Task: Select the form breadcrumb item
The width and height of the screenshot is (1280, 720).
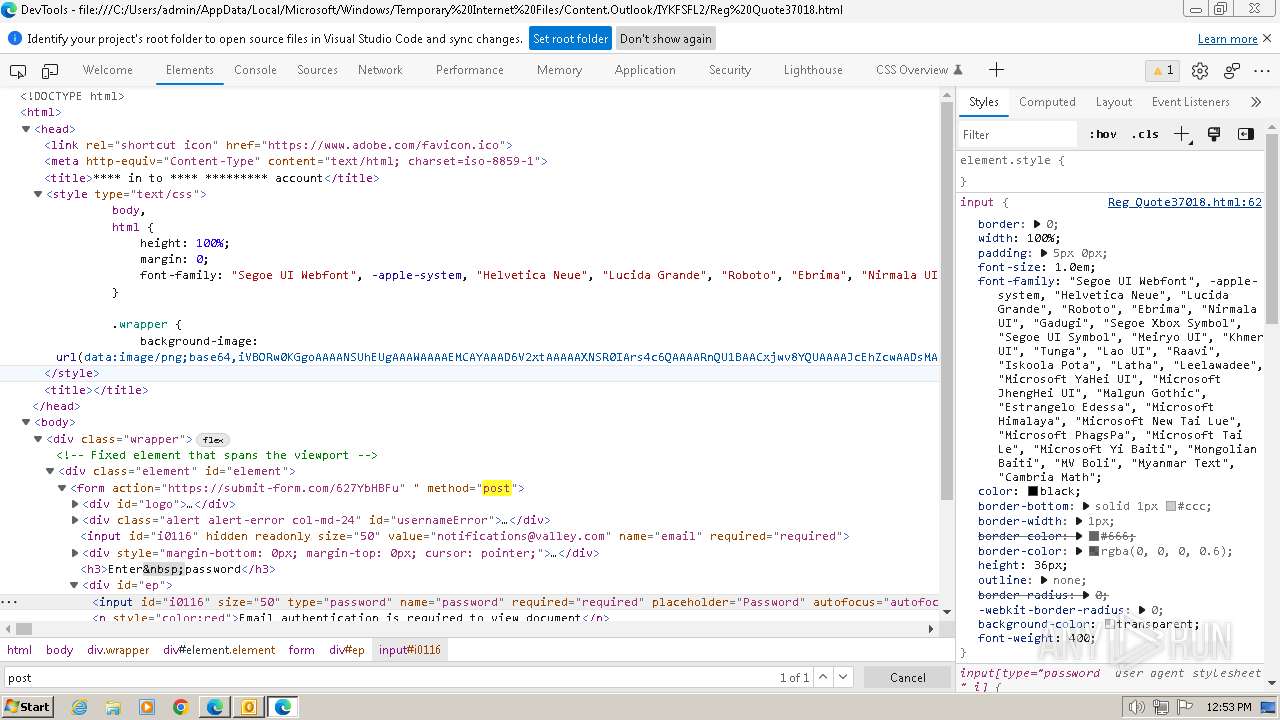Action: coord(302,650)
